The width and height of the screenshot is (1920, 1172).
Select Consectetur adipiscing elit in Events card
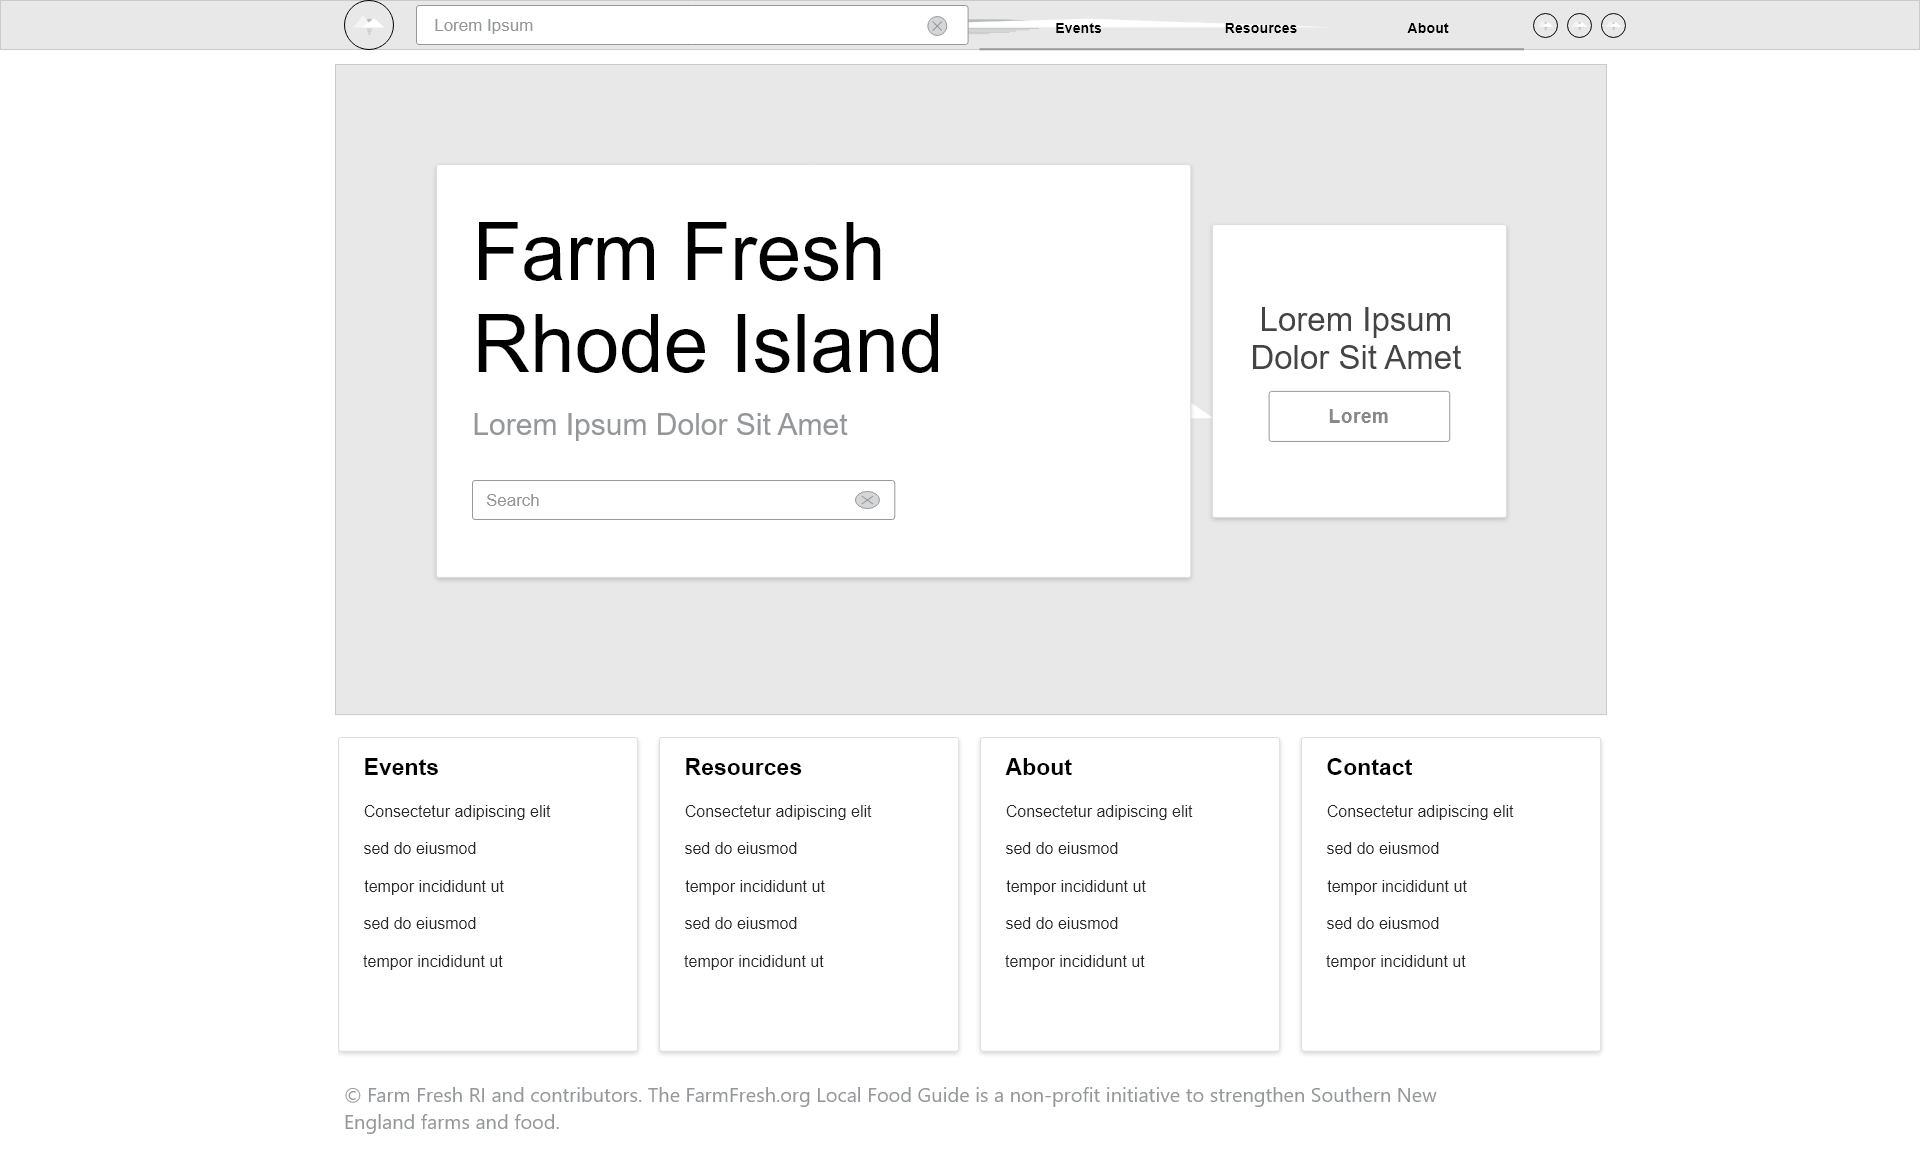pyautogui.click(x=457, y=811)
